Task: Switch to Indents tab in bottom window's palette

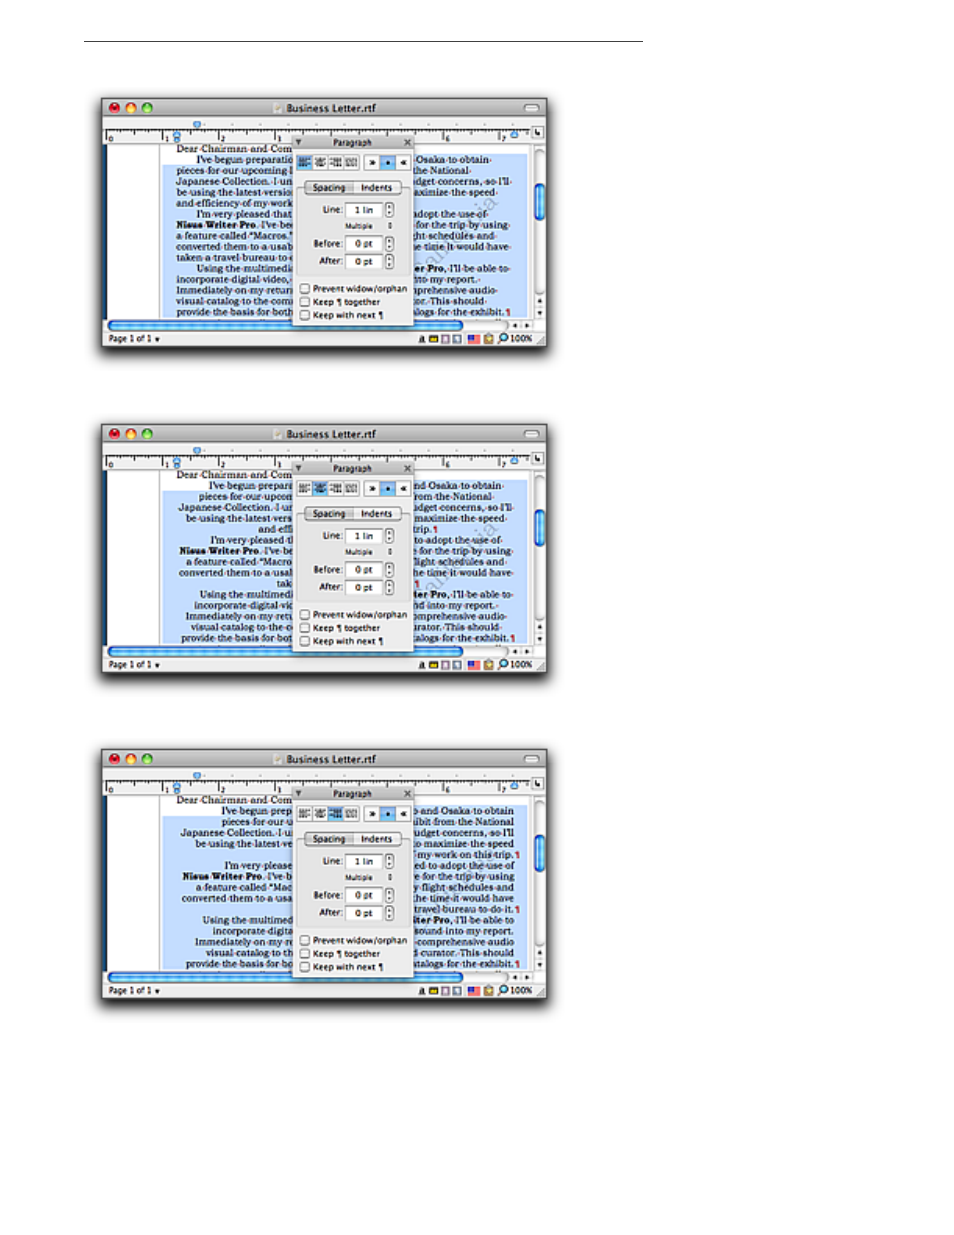Action: click(x=377, y=840)
